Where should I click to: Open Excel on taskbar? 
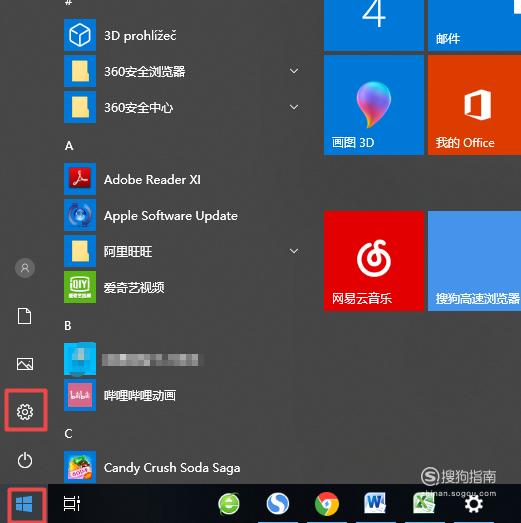424,504
